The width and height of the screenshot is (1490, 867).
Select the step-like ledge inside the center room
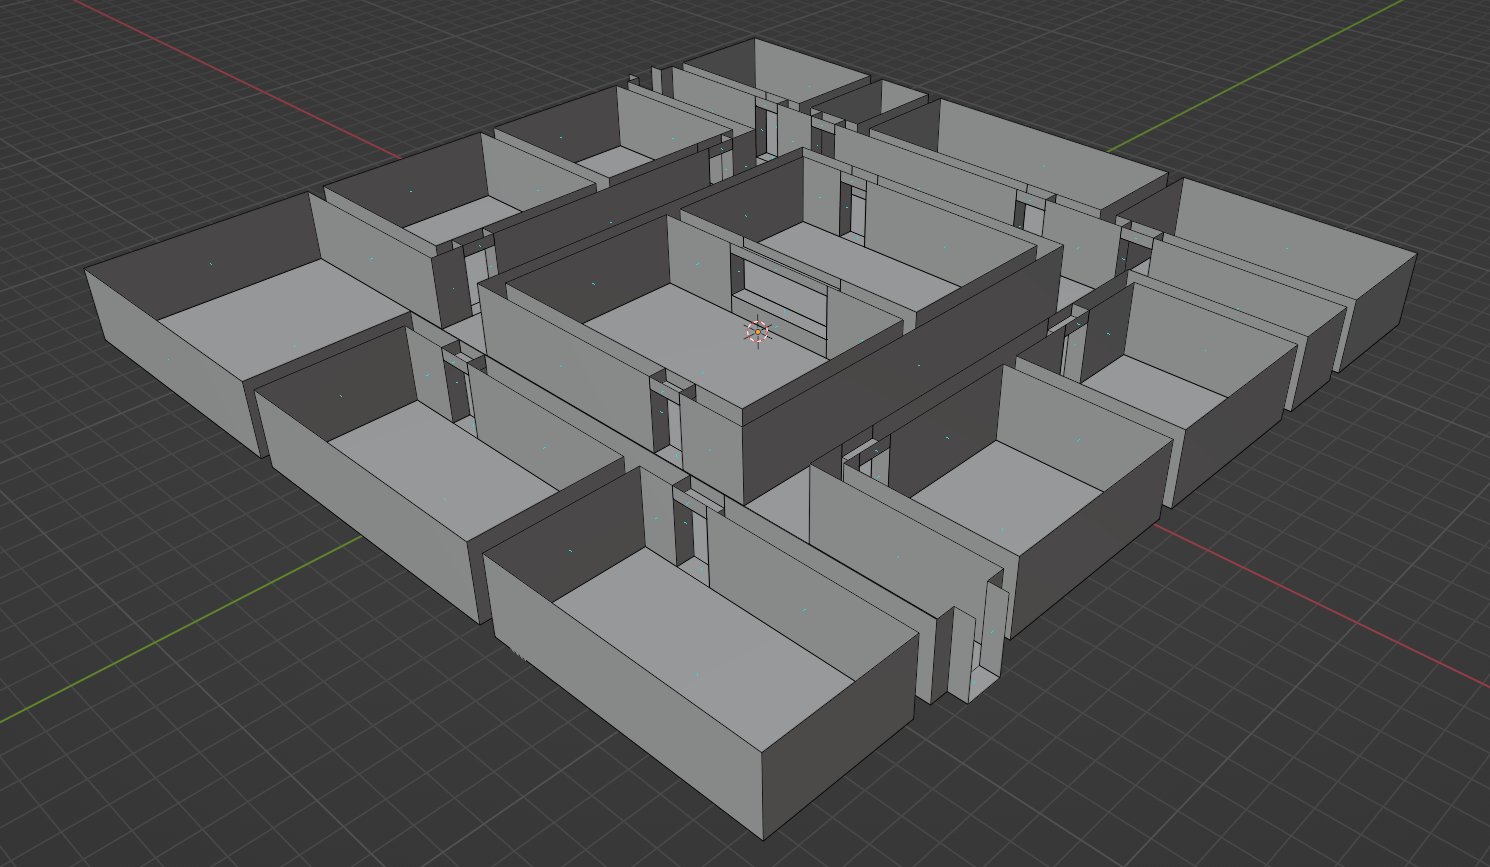point(785,310)
